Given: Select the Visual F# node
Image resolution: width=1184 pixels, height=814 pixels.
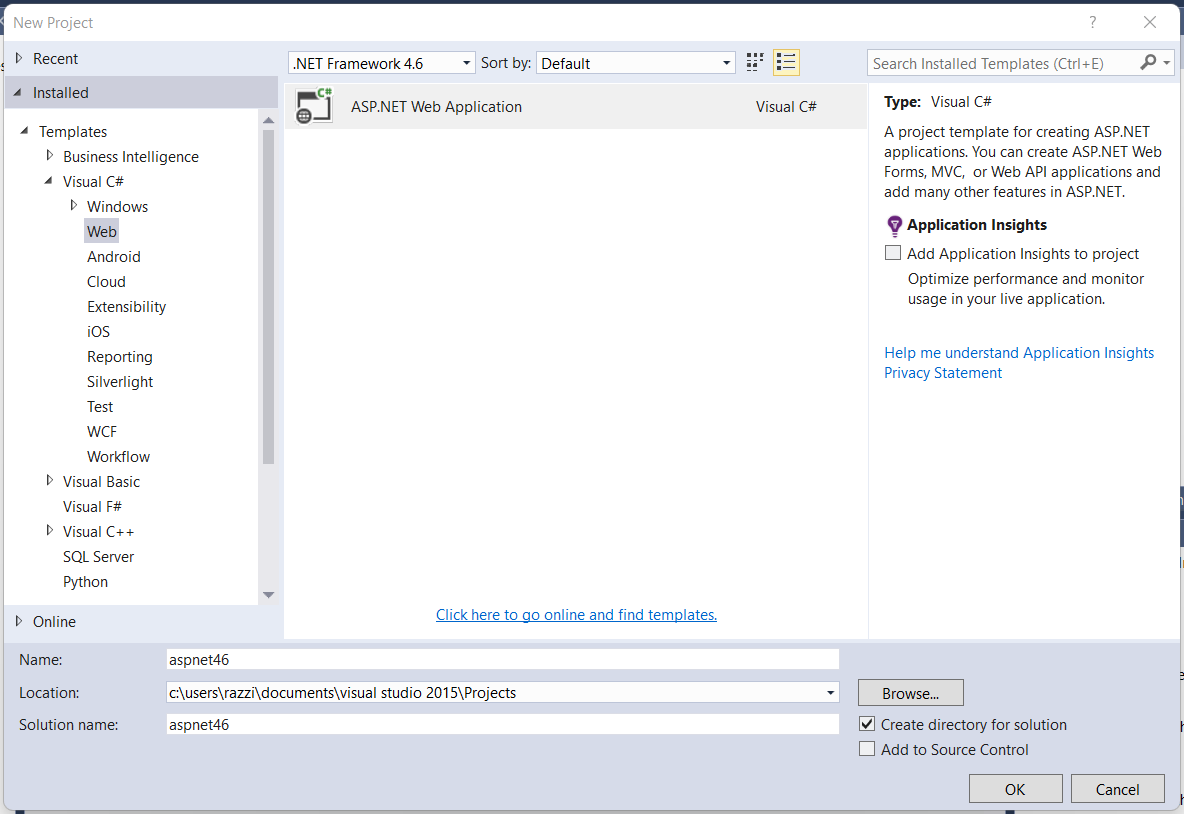Looking at the screenshot, I should [92, 506].
